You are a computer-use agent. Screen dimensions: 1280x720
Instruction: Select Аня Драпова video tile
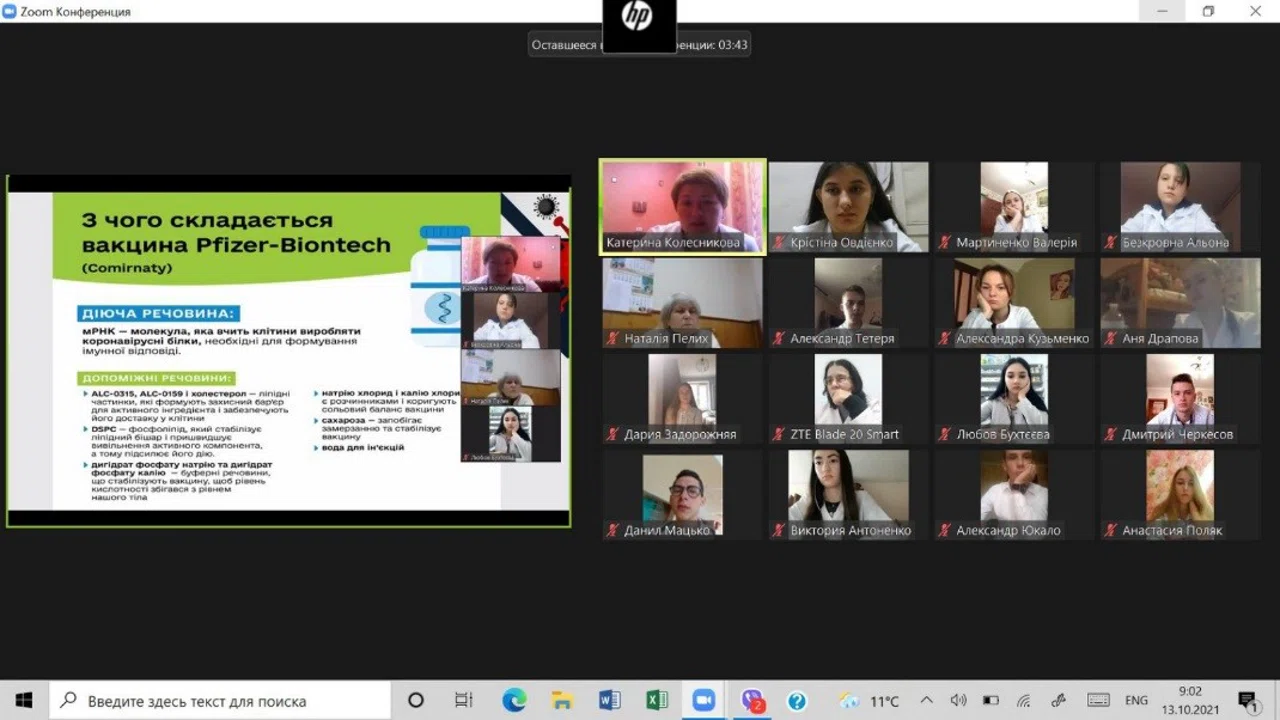(x=1180, y=303)
